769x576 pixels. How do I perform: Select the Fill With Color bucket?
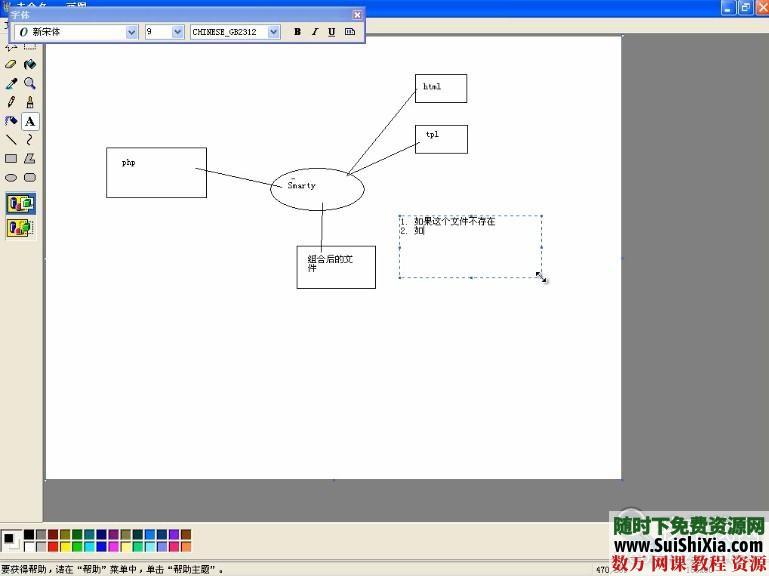(30, 64)
